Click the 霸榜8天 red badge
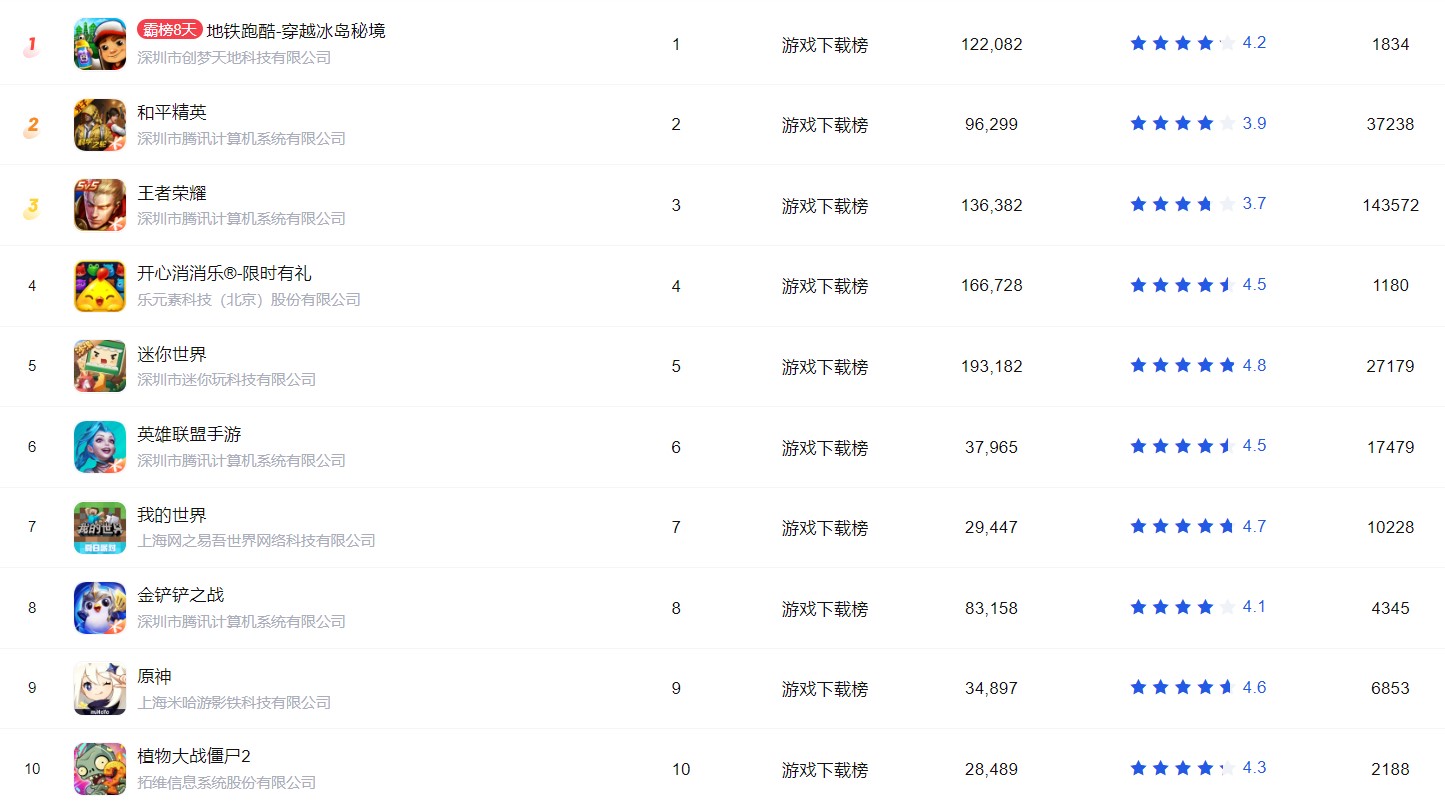 pos(170,30)
